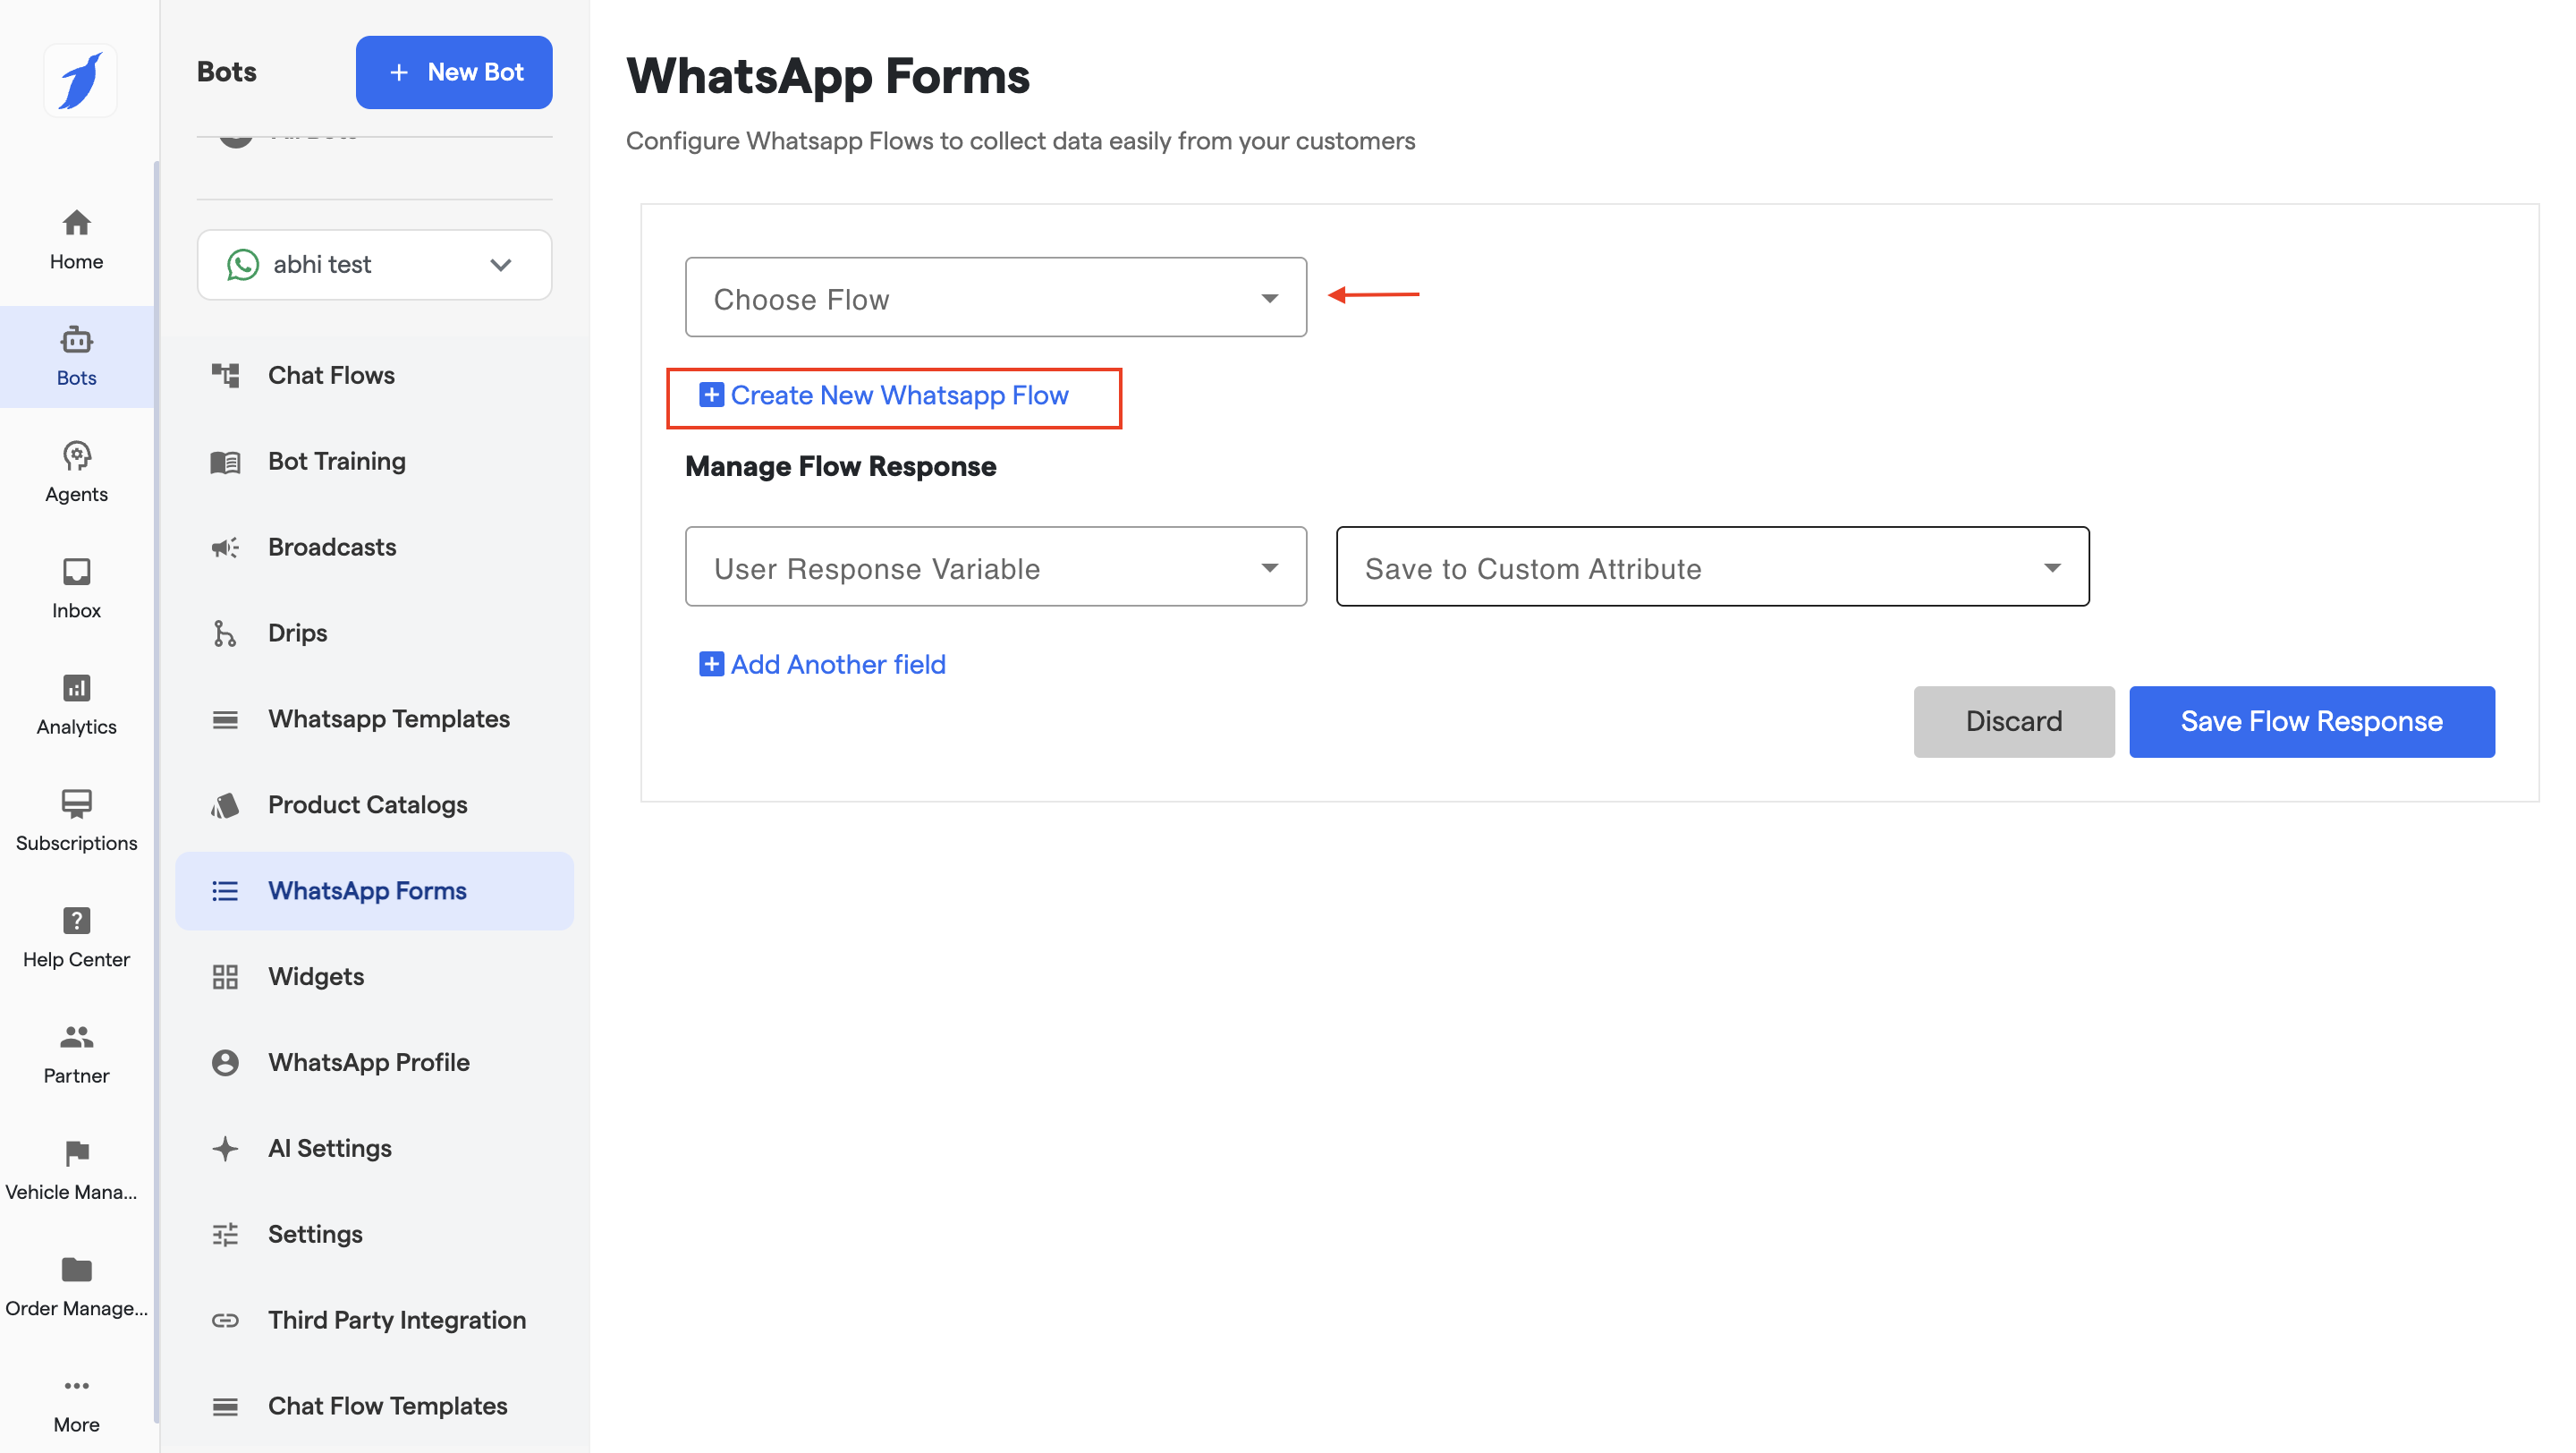This screenshot has width=2576, height=1453.
Task: Click the Help Center question icon
Action: pyautogui.click(x=76, y=920)
